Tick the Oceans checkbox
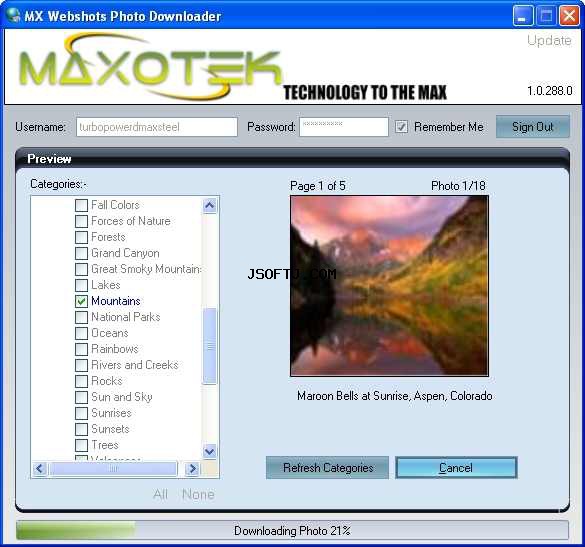Image resolution: width=585 pixels, height=547 pixels. coord(81,333)
